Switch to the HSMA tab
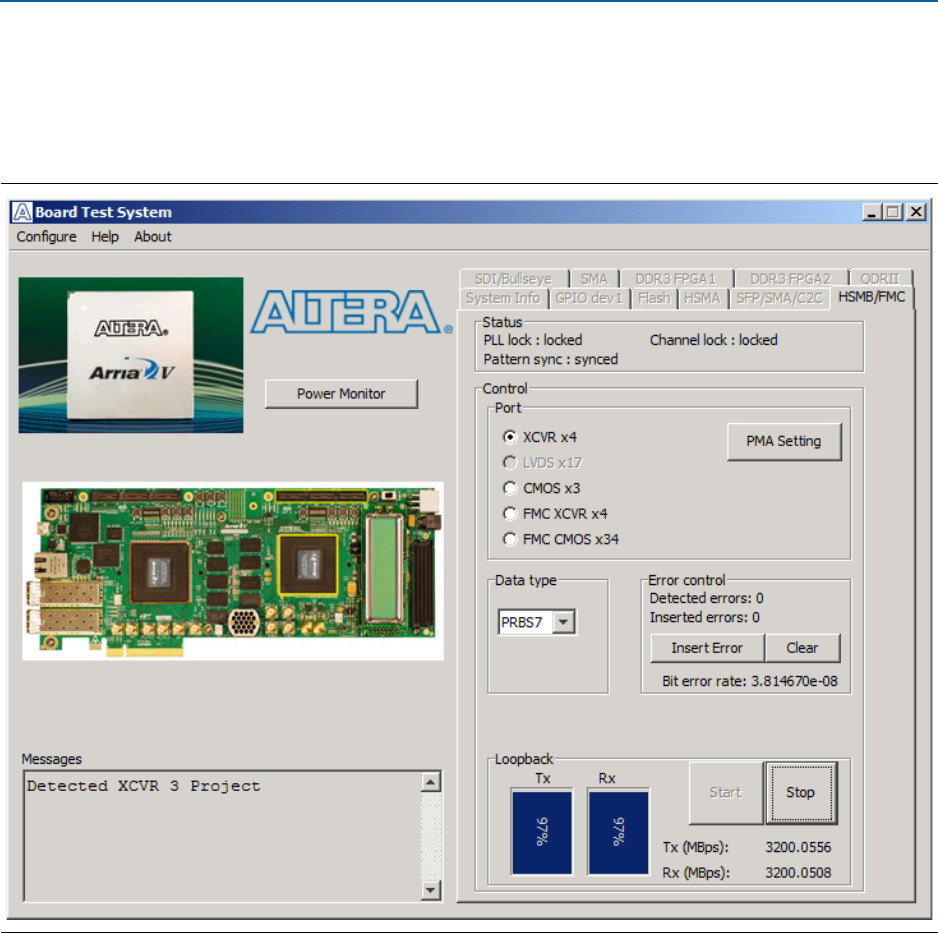The width and height of the screenshot is (938, 933). pos(700,298)
